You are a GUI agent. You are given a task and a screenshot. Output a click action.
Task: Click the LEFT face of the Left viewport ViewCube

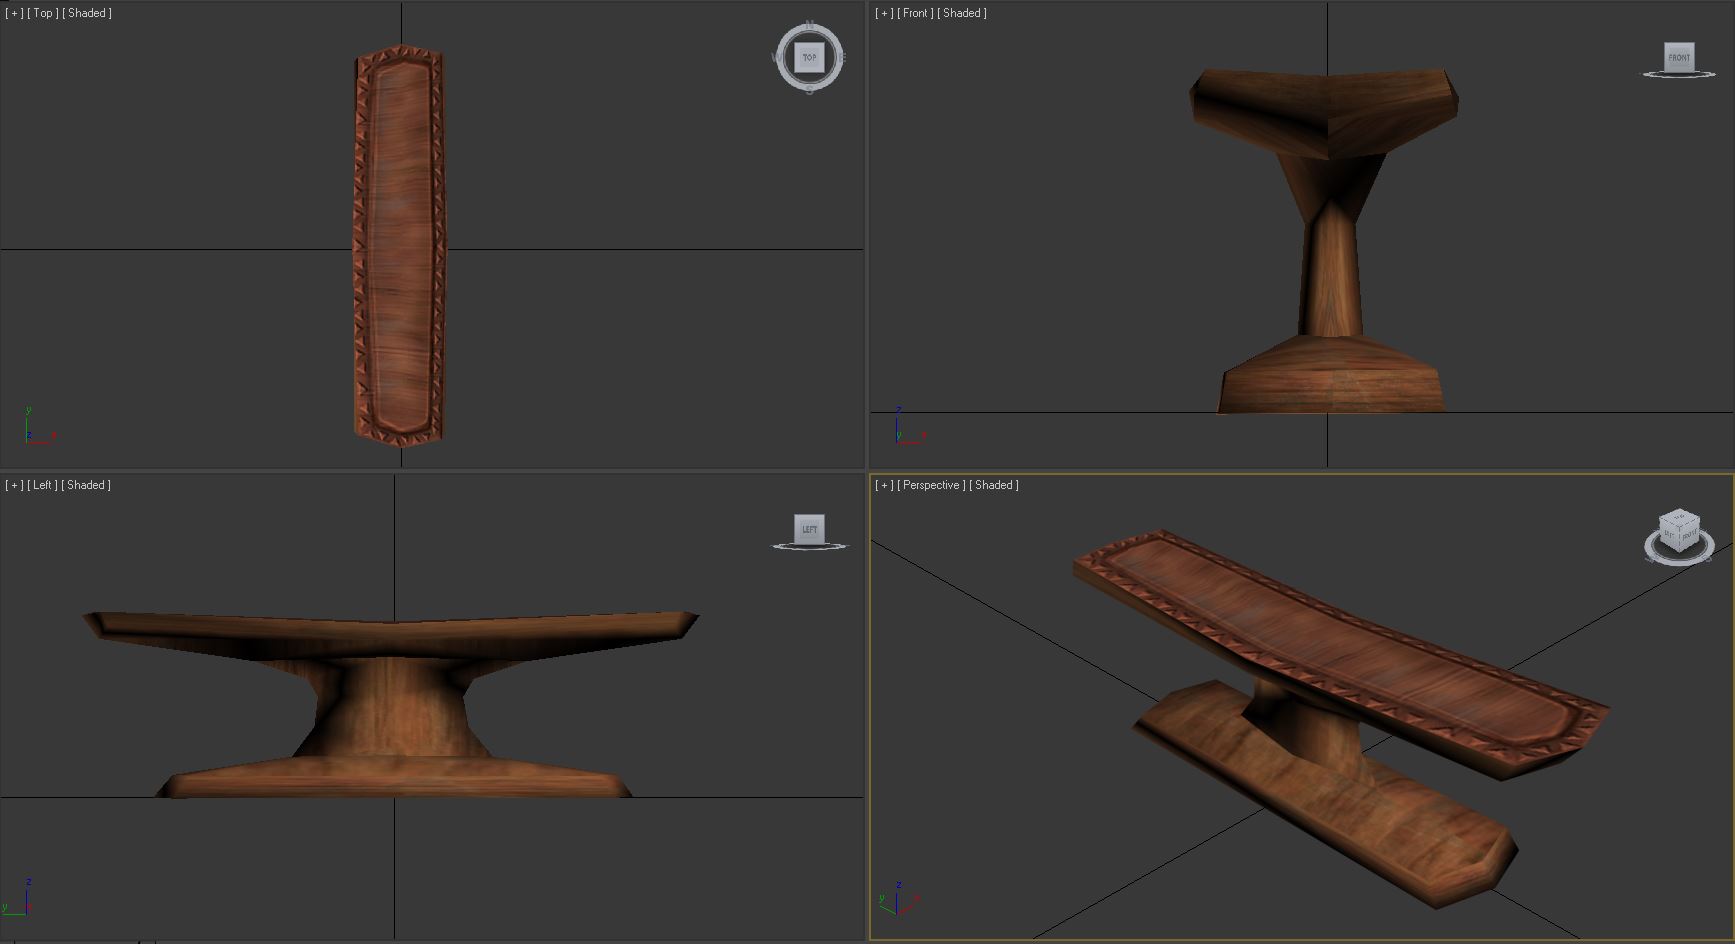[x=809, y=529]
